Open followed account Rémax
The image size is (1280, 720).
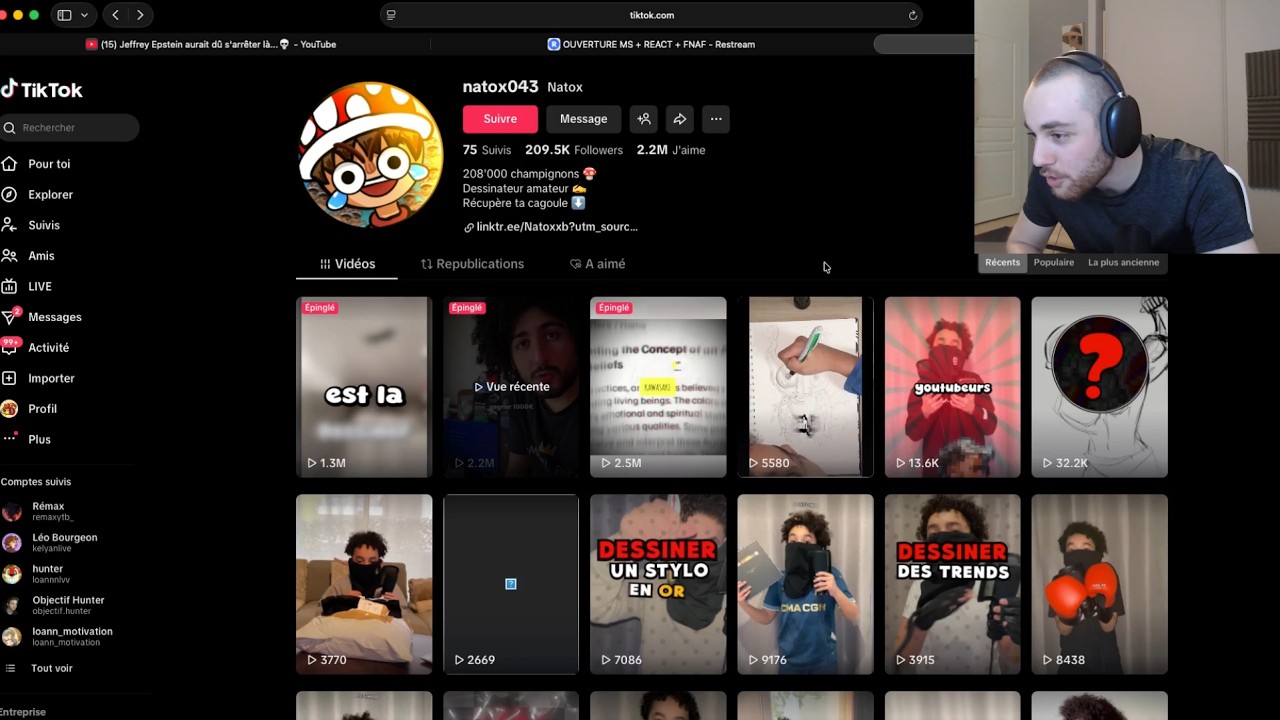[x=48, y=511]
